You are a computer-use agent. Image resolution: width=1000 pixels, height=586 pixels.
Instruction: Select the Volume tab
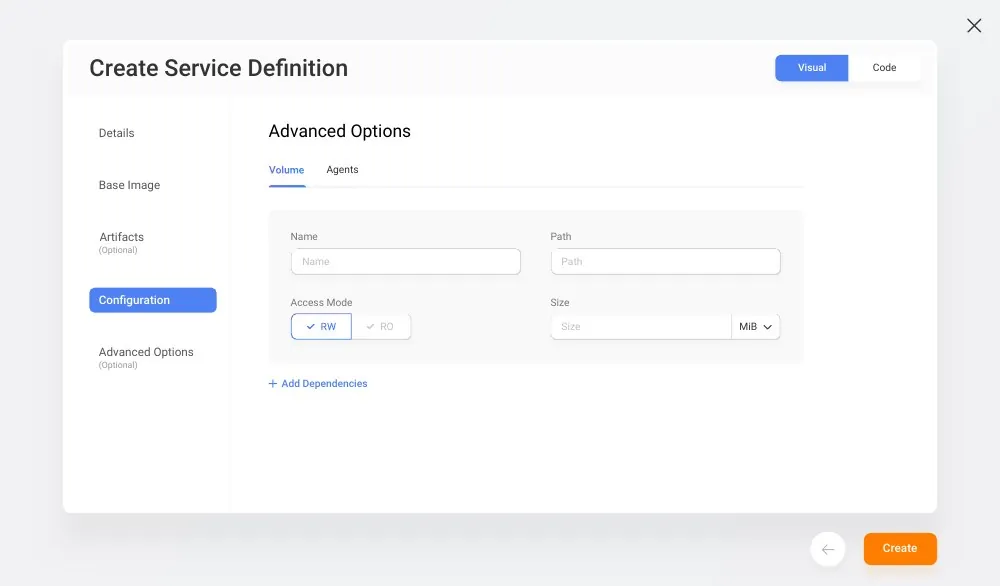[286, 170]
